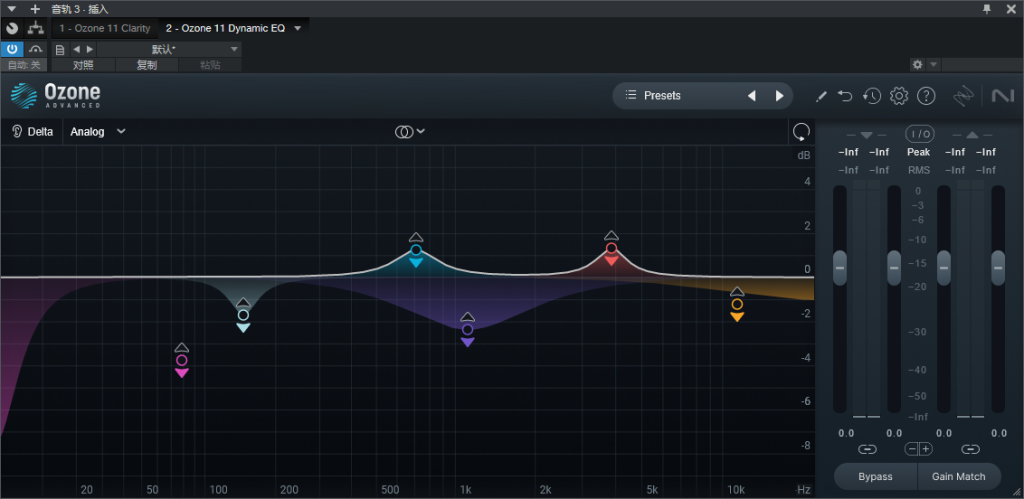This screenshot has height=499, width=1024.
Task: Open the help question mark icon
Action: [x=926, y=96]
